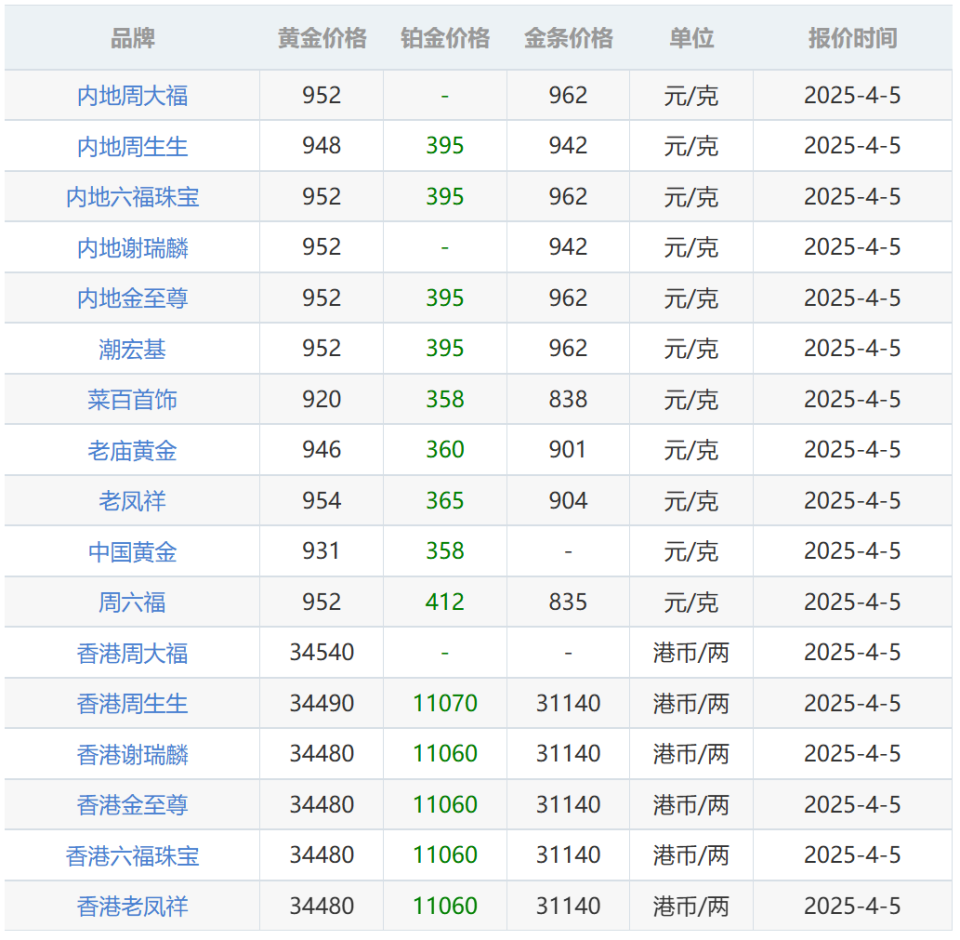The width and height of the screenshot is (960, 940).
Task: Select gold bar price 904 for 老凤祥
Action: point(568,501)
